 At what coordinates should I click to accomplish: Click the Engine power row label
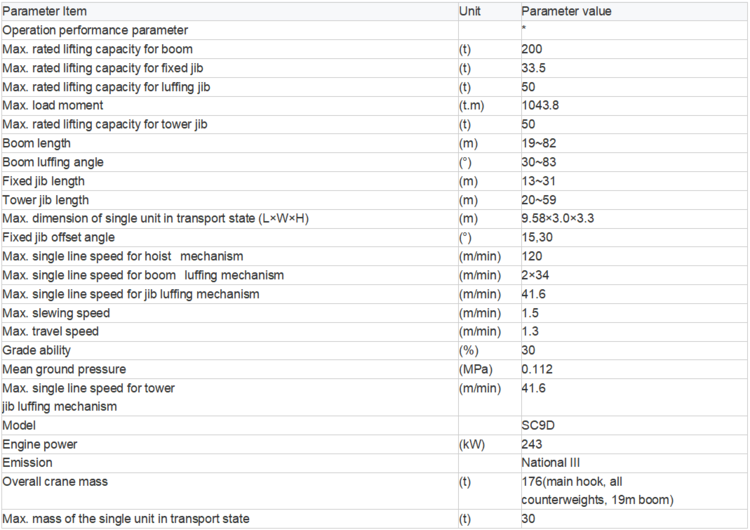pyautogui.click(x=40, y=444)
